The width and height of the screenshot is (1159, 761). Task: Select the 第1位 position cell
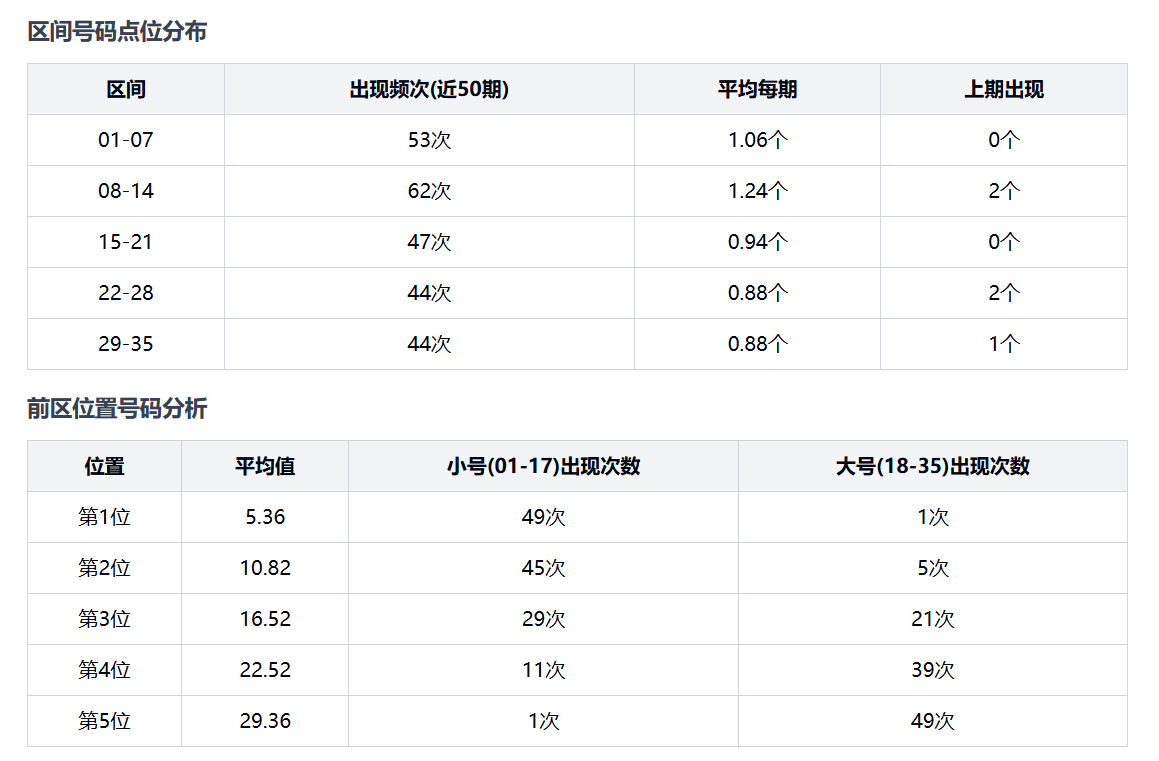pyautogui.click(x=105, y=517)
